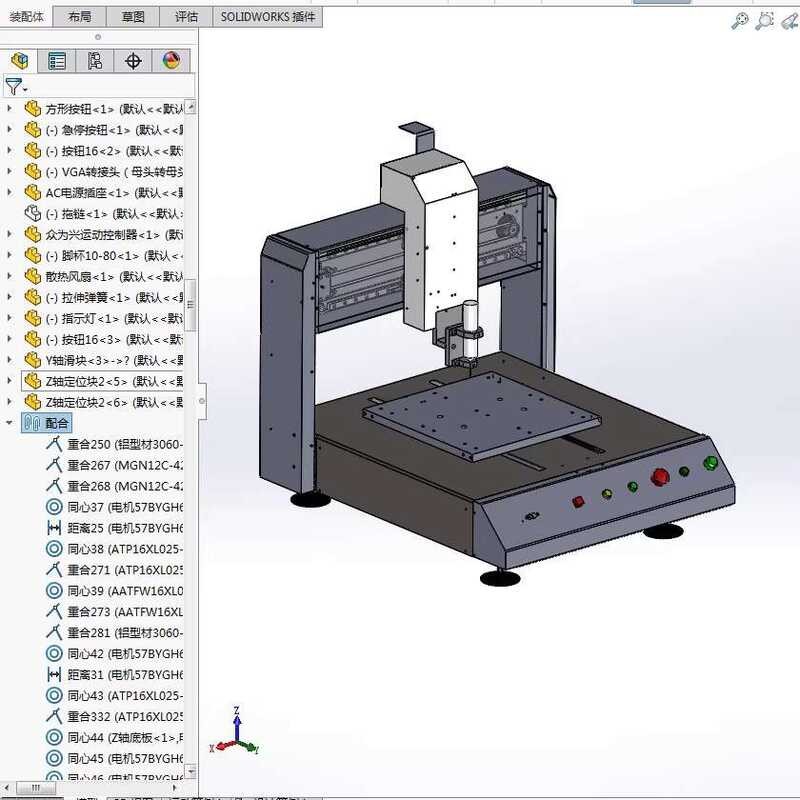Open the FeatureManager design tree tab

point(19,61)
